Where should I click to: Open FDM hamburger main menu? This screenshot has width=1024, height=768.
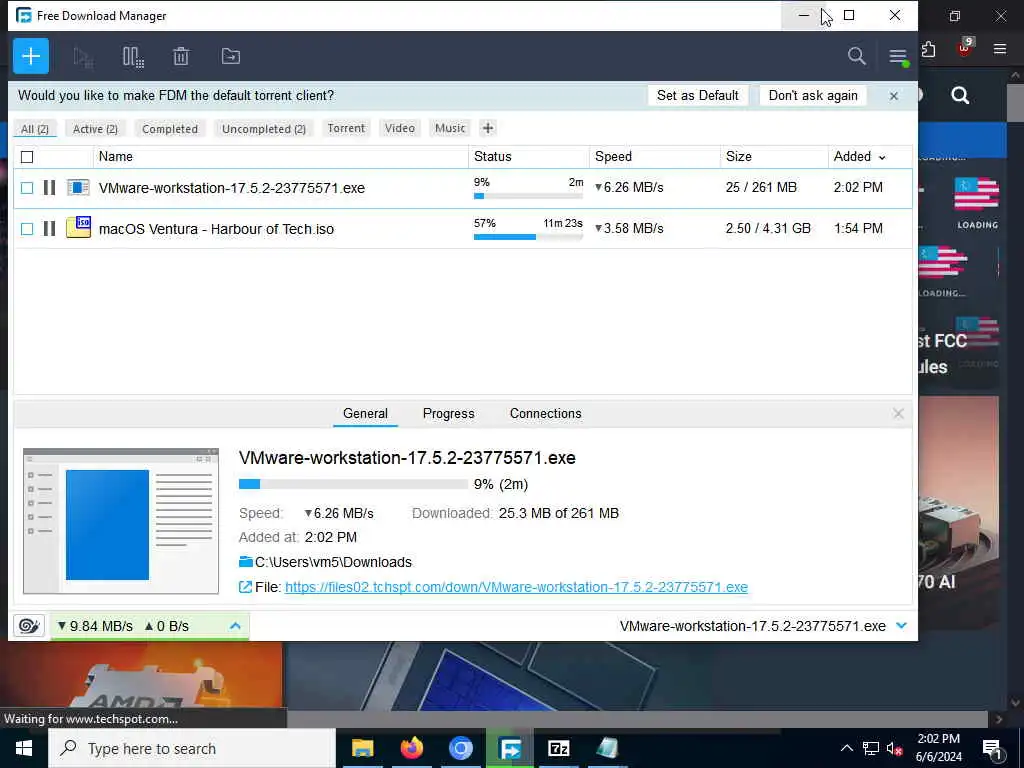pyautogui.click(x=898, y=57)
